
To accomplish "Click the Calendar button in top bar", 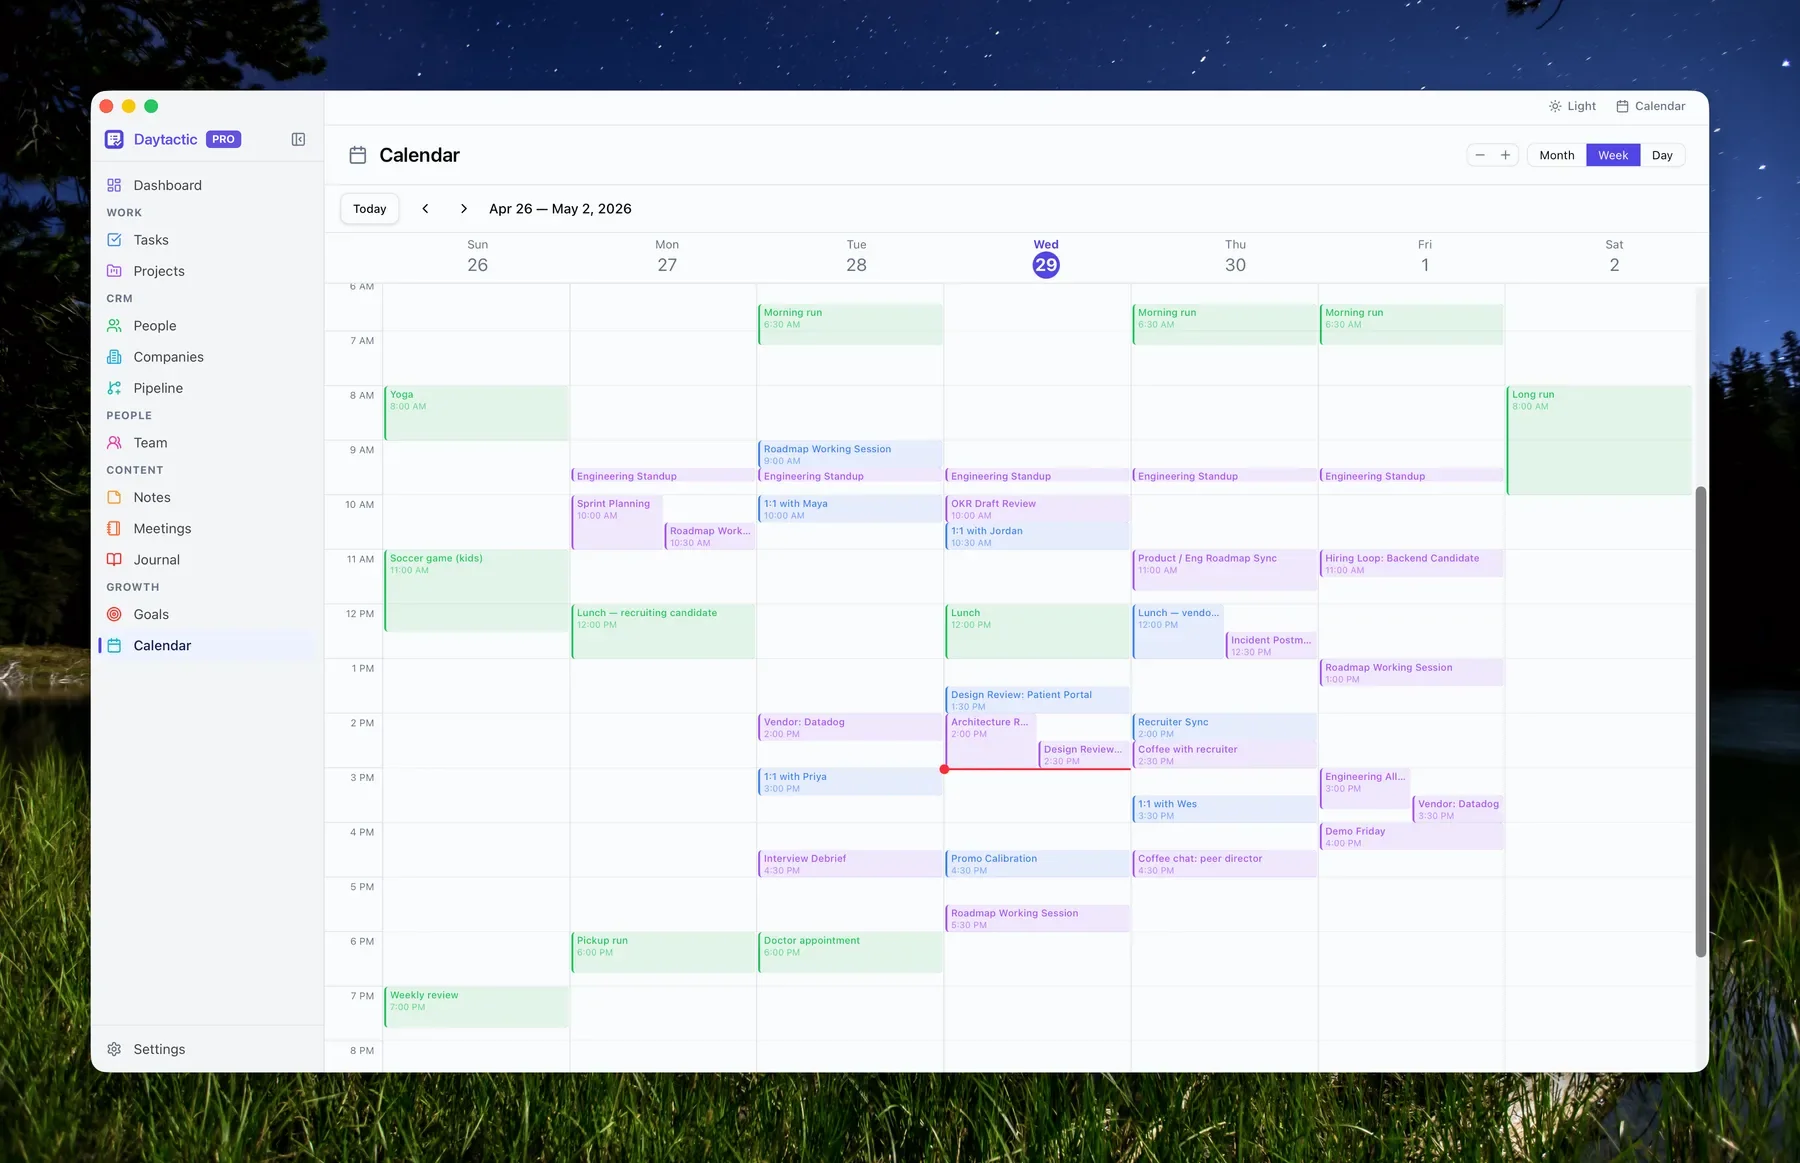I will (1651, 106).
